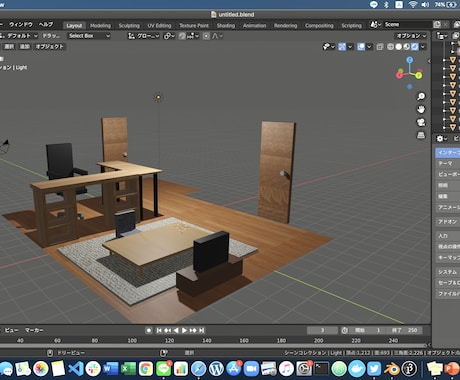The image size is (460, 380).
Task: Open the オプション dropdown
Action: 411,36
